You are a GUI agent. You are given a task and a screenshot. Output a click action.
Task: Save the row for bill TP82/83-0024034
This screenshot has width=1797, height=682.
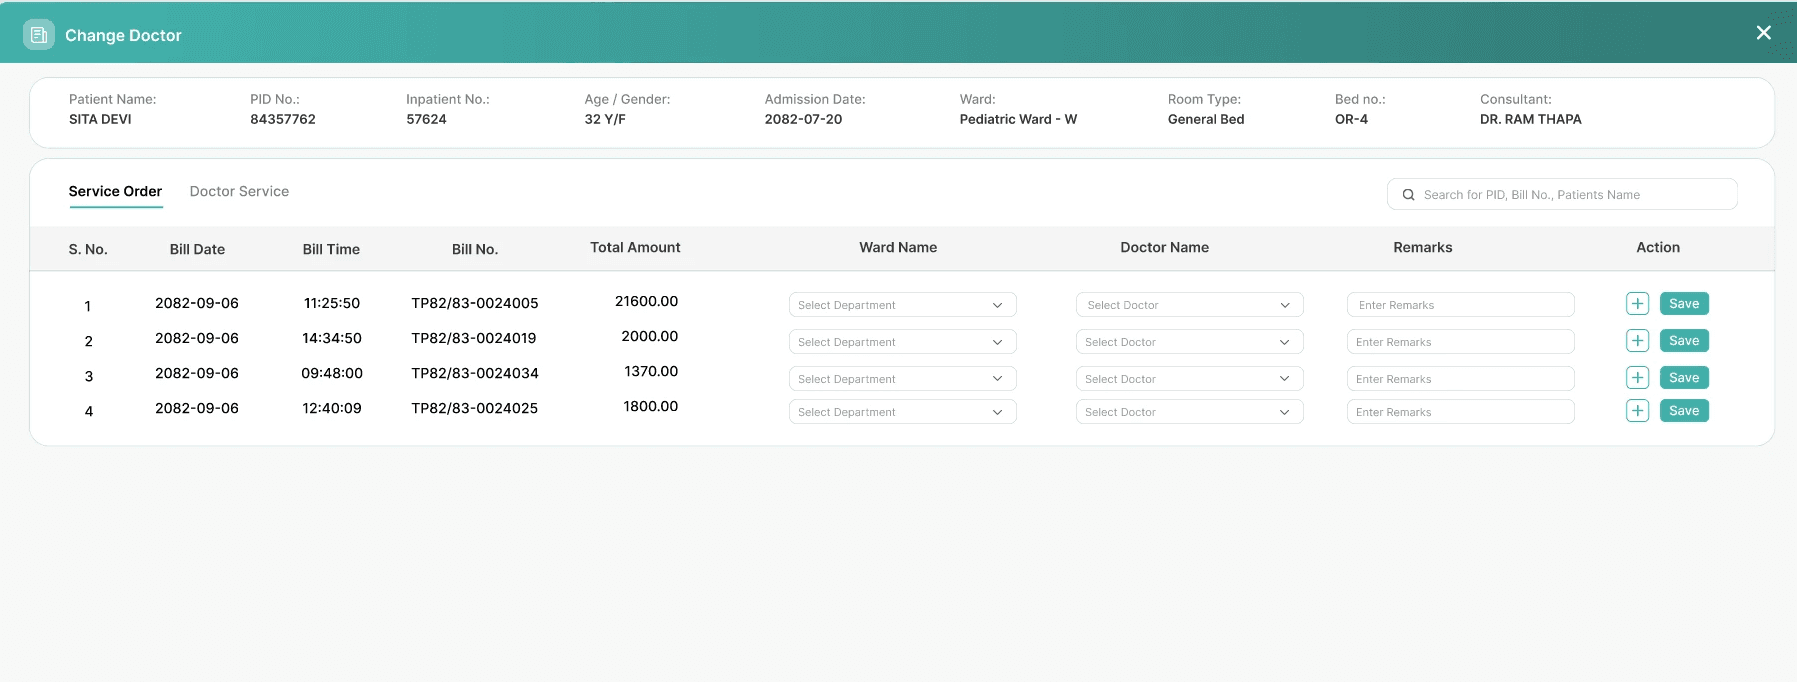[x=1684, y=378]
